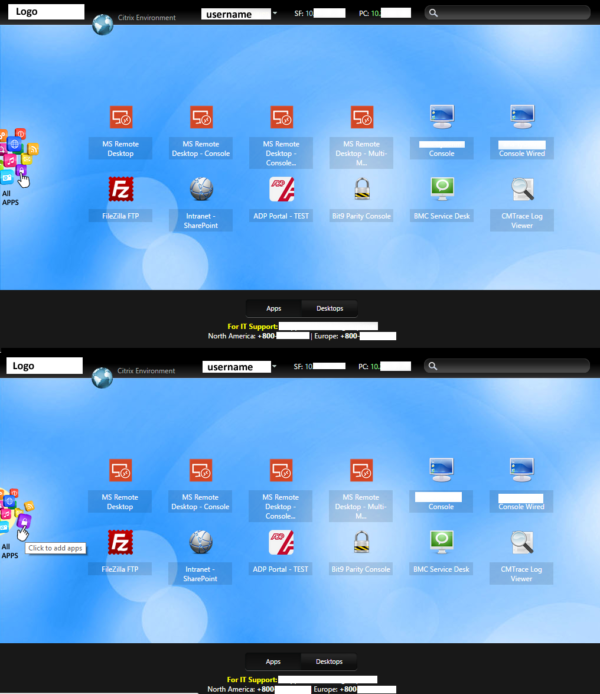
Task: Click 'For IT Support:' text in top screenshot
Action: tap(253, 327)
